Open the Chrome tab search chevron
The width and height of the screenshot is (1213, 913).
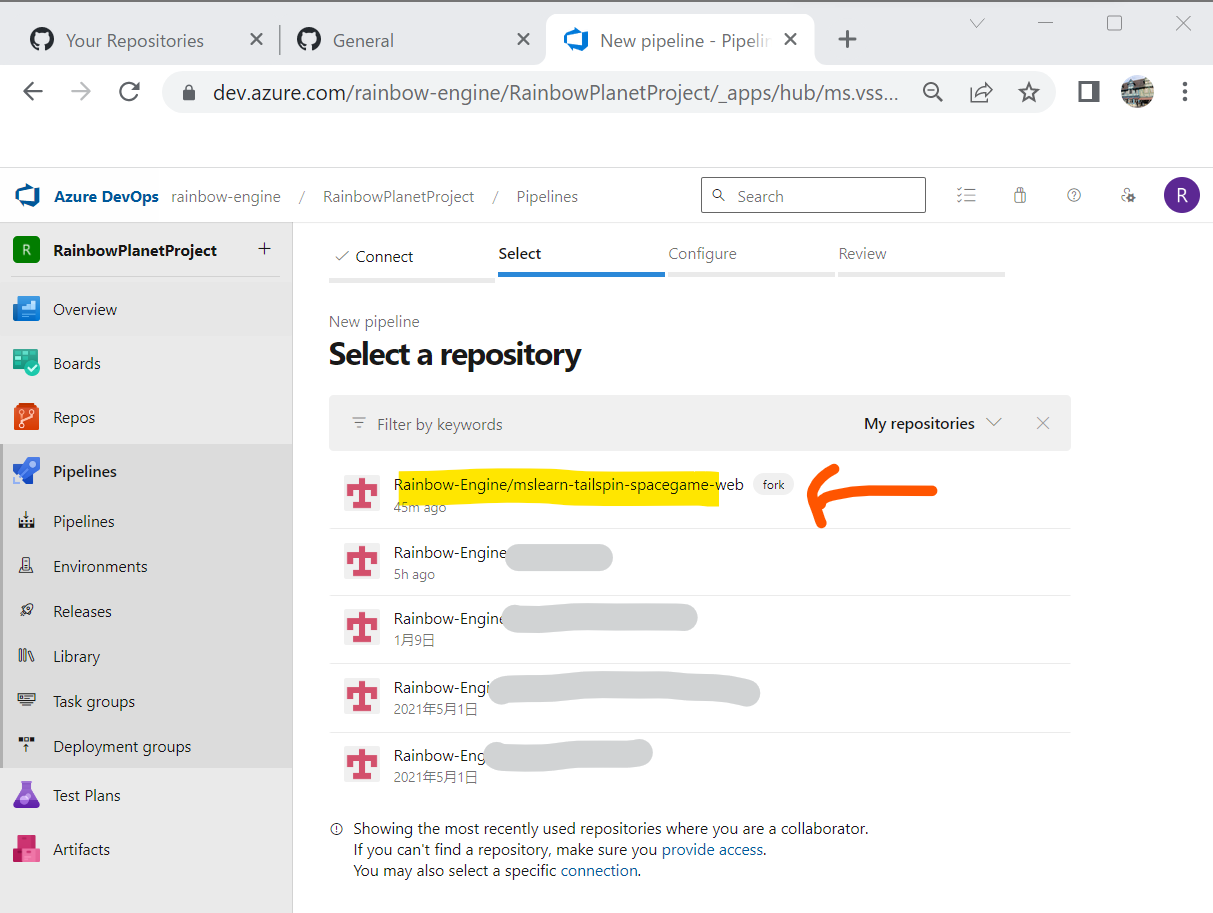(x=978, y=23)
